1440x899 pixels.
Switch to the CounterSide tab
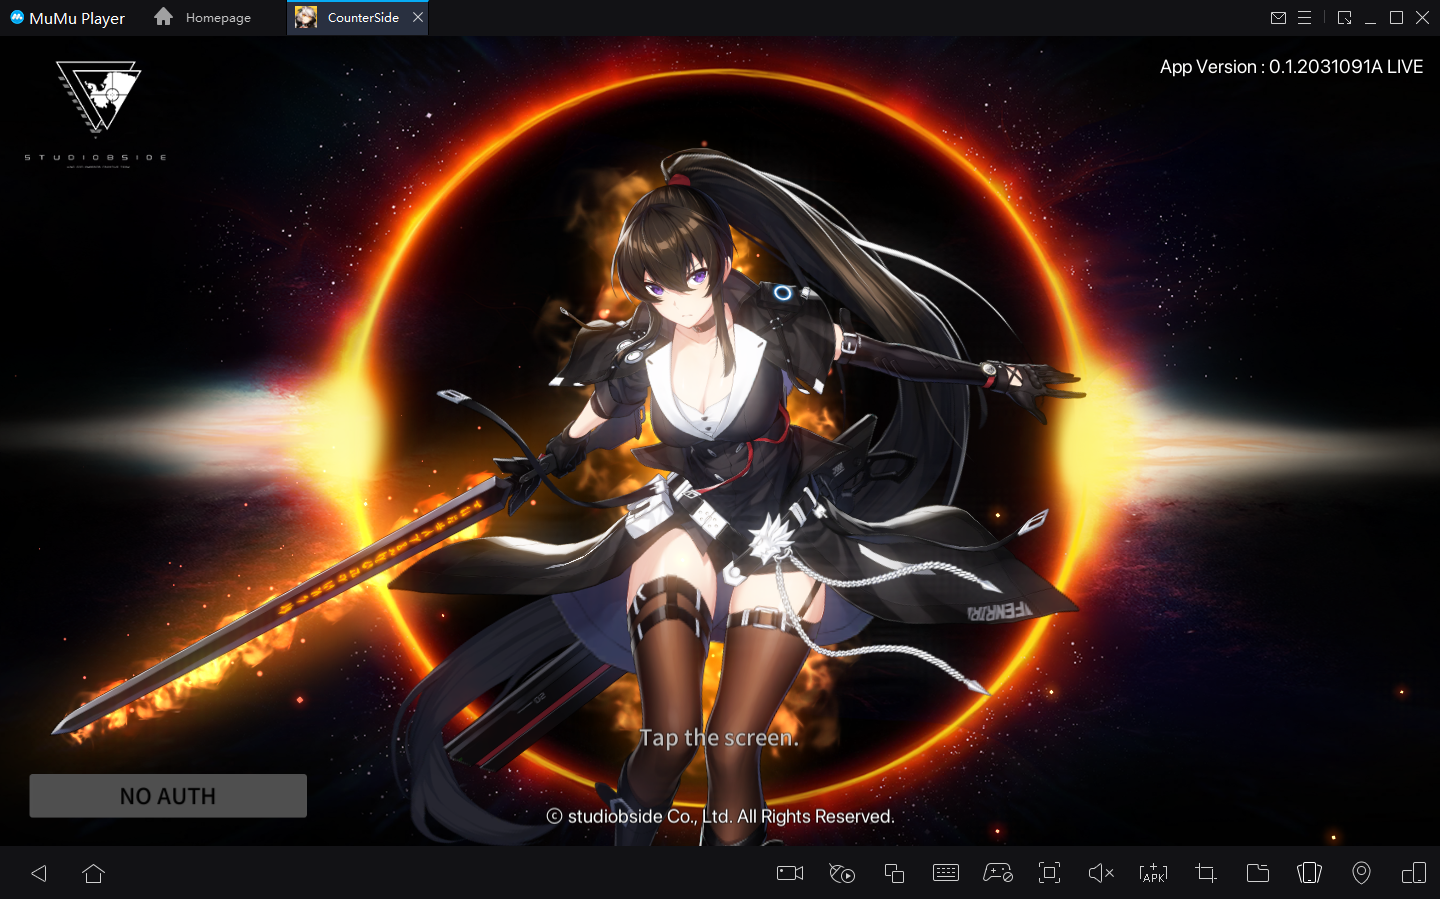point(357,18)
